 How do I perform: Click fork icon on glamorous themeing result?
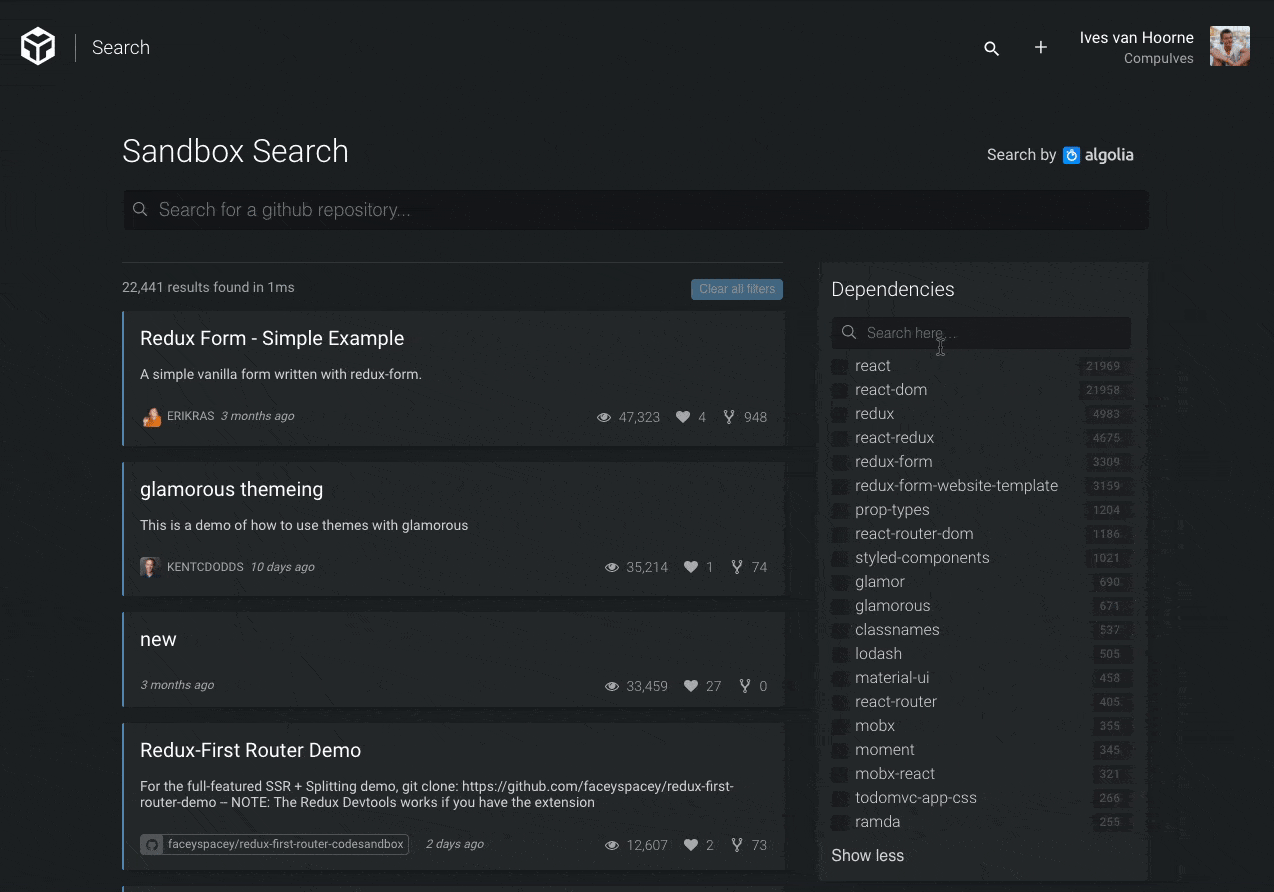pos(737,567)
